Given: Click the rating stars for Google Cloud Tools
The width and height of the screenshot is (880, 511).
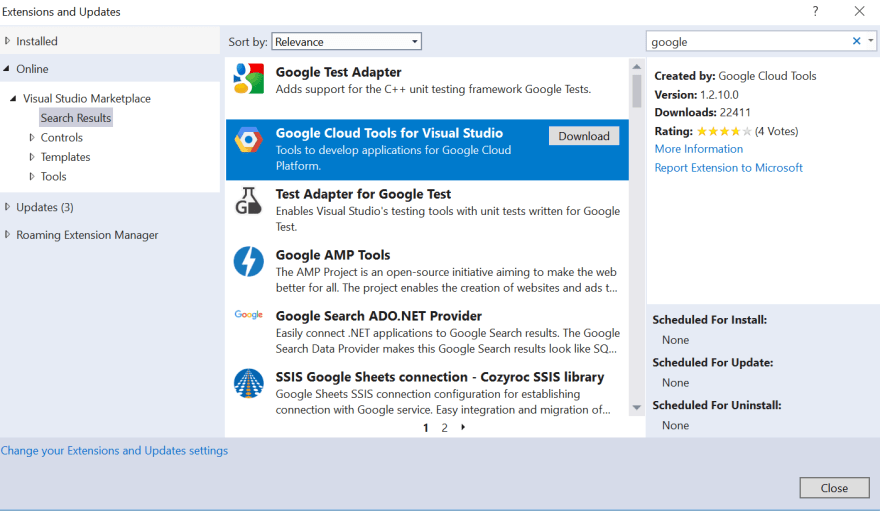Looking at the screenshot, I should [724, 131].
